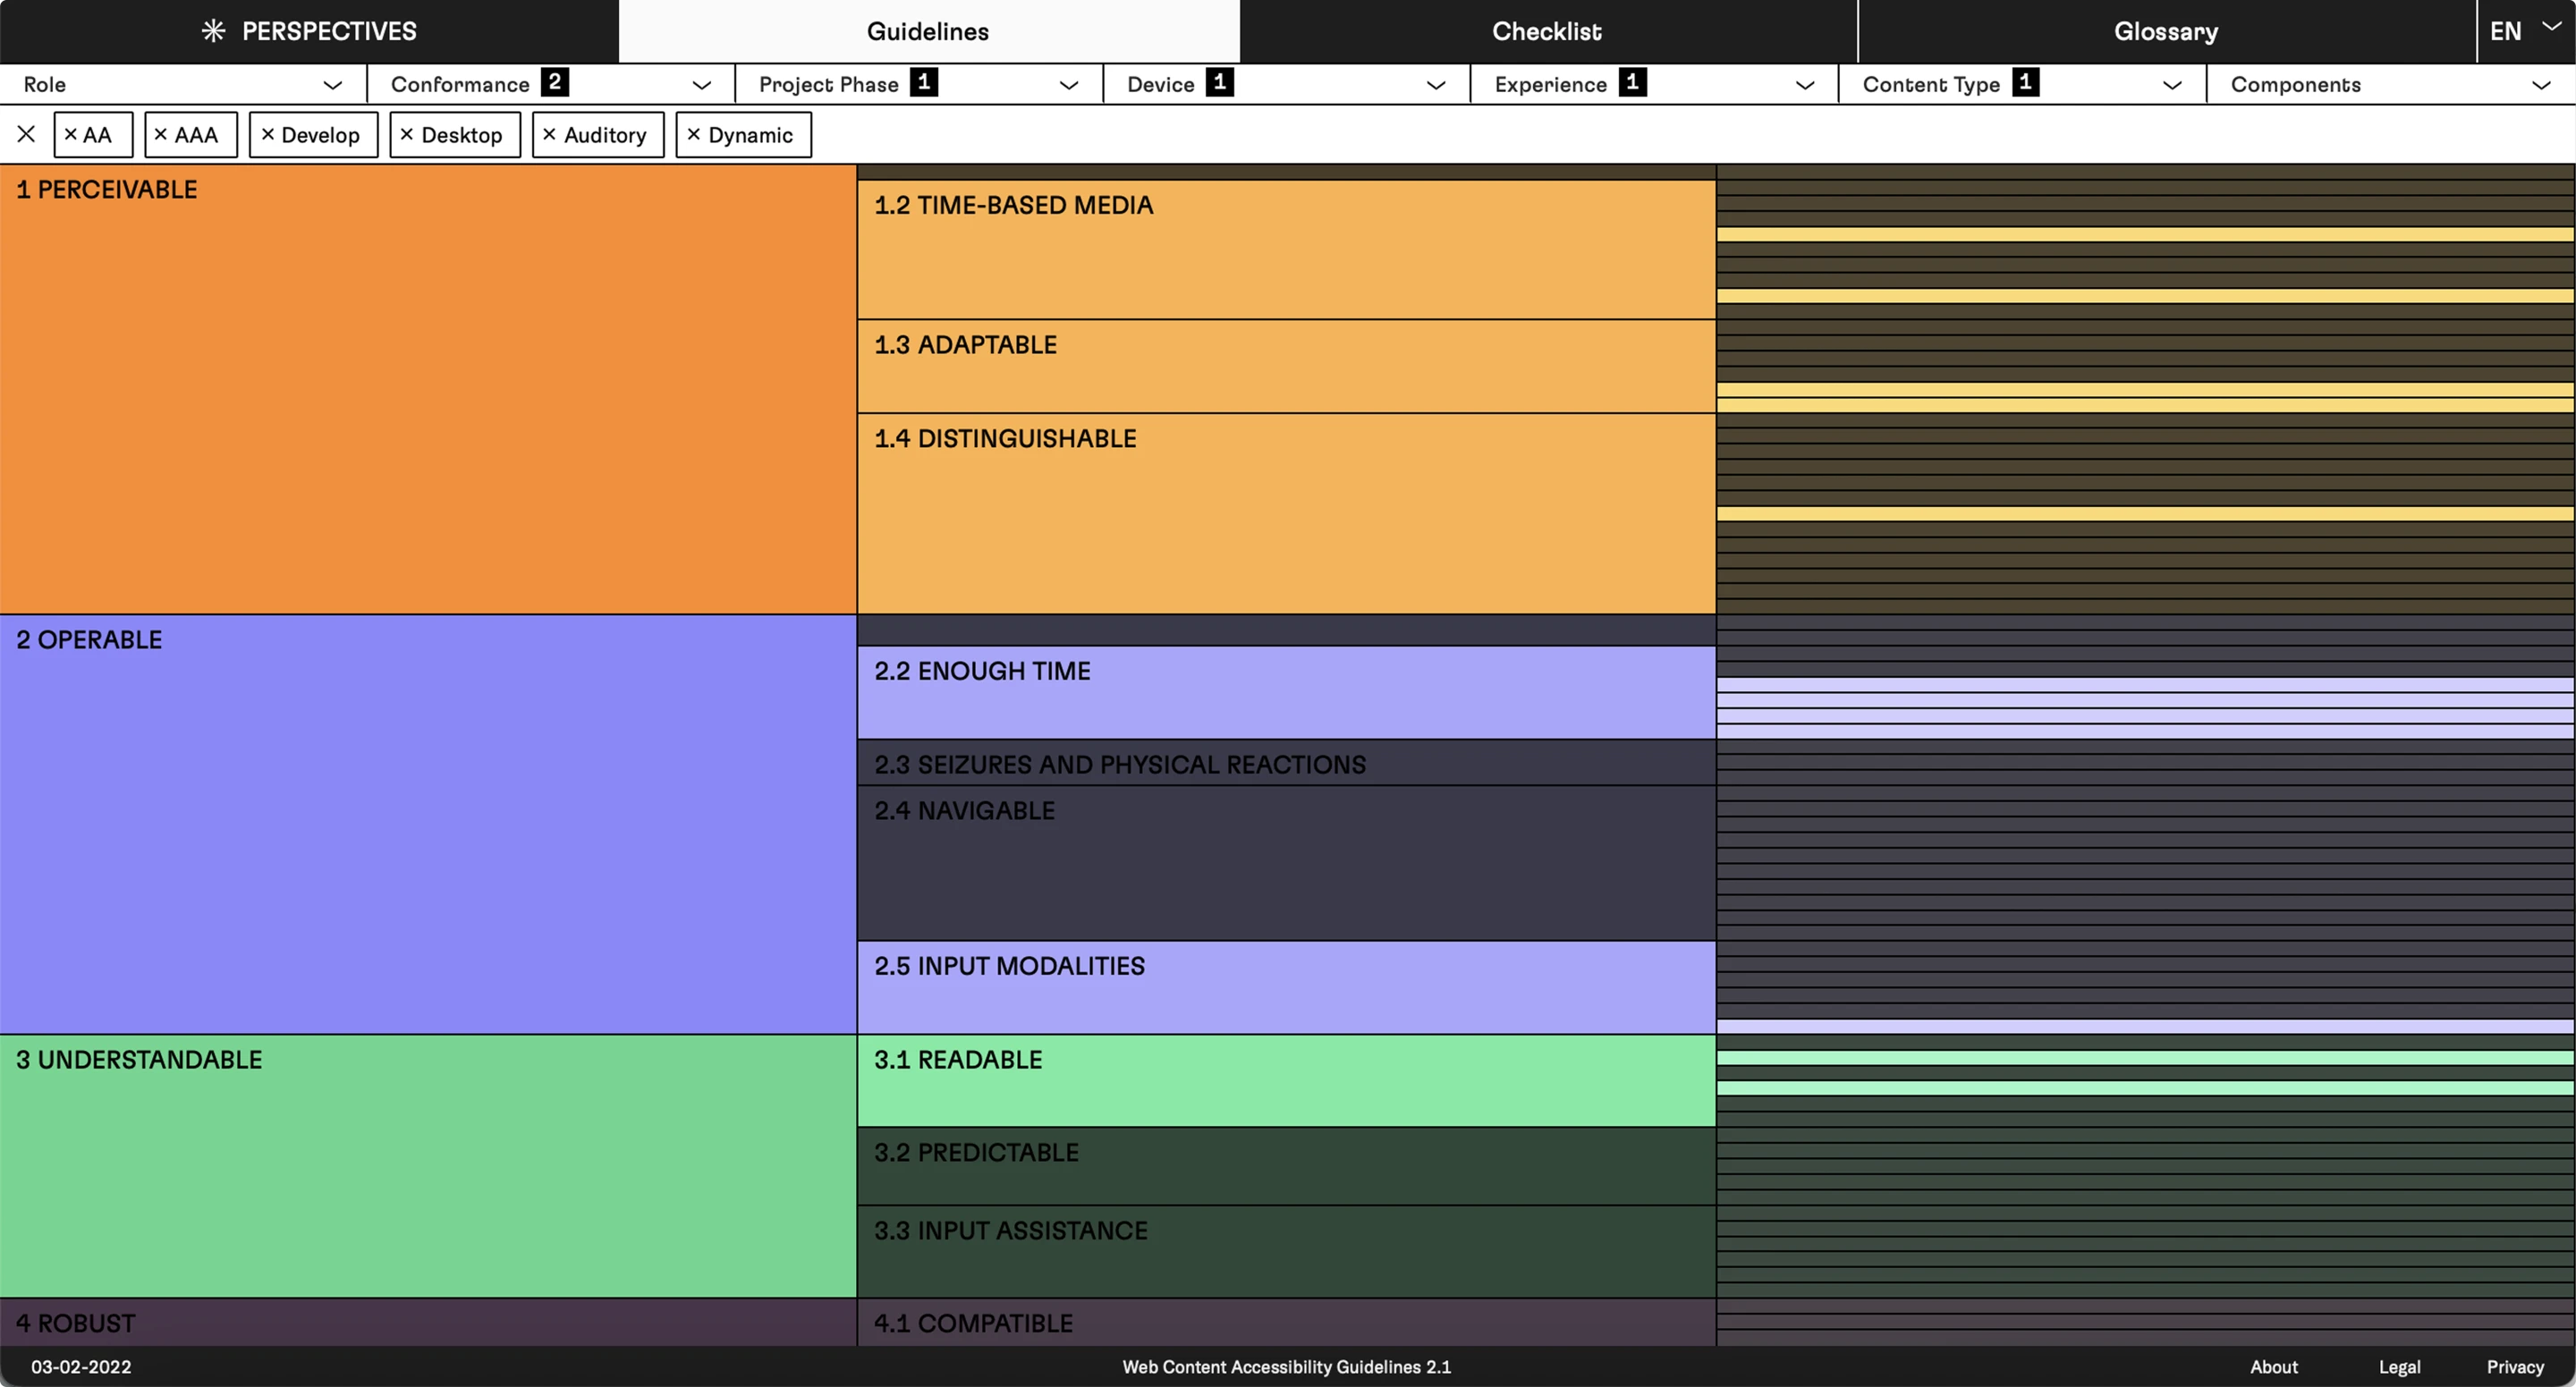Screen dimensions: 2576x1387
Task: Open the EN language selector
Action: [x=2526, y=31]
